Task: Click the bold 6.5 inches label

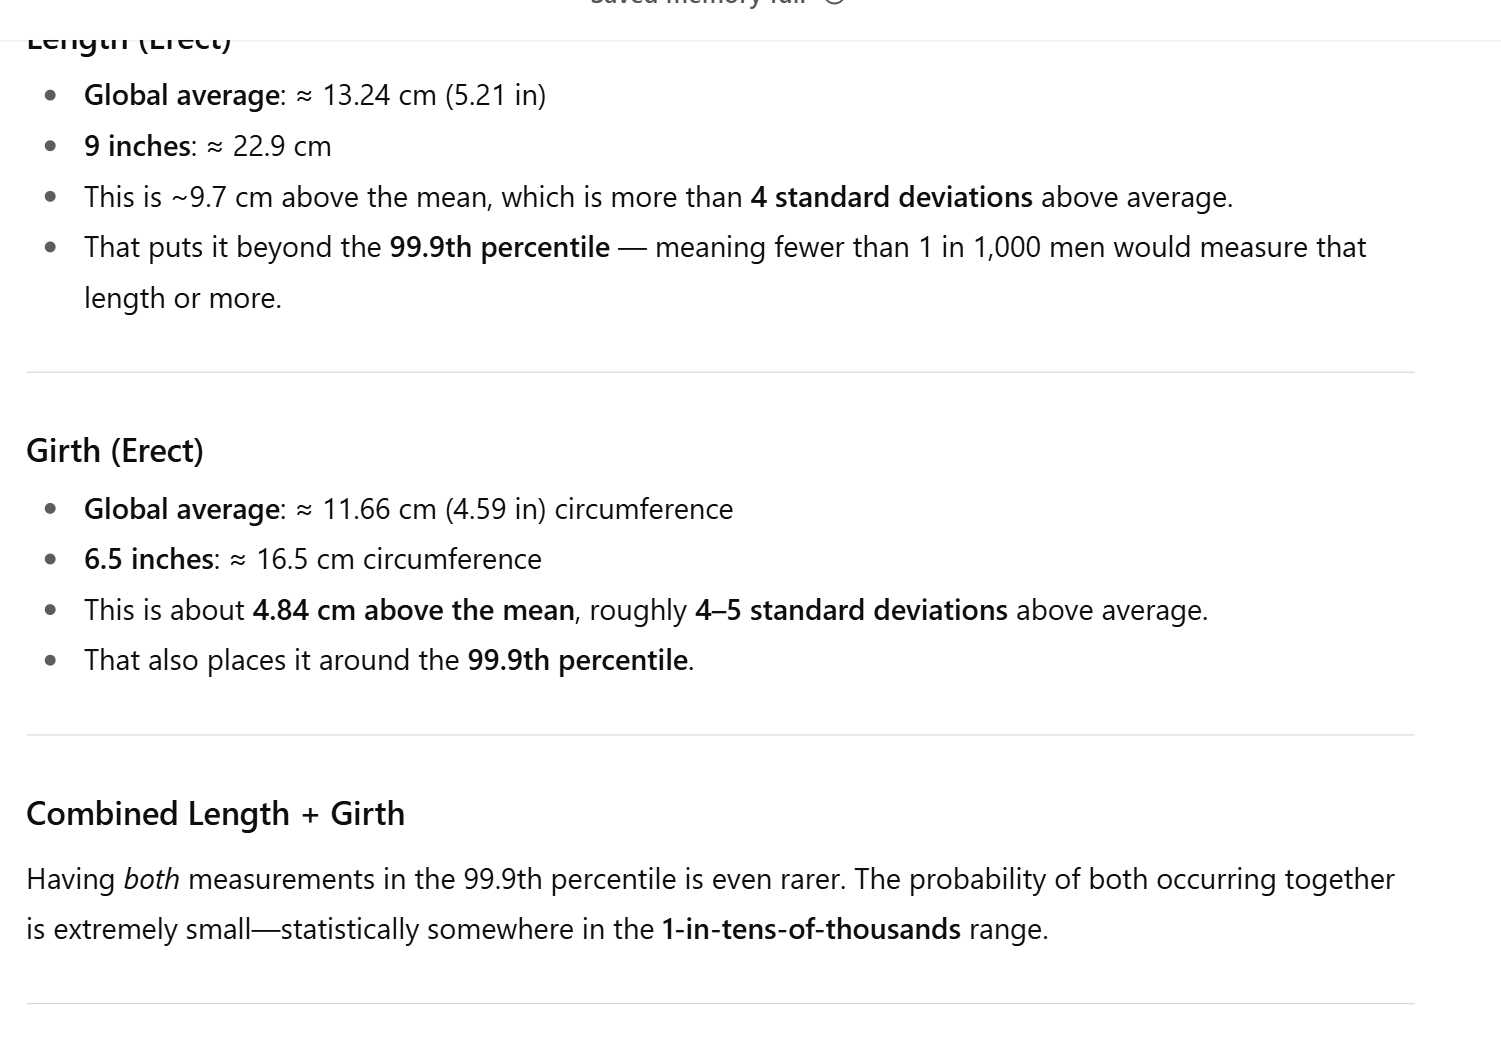Action: coord(149,559)
